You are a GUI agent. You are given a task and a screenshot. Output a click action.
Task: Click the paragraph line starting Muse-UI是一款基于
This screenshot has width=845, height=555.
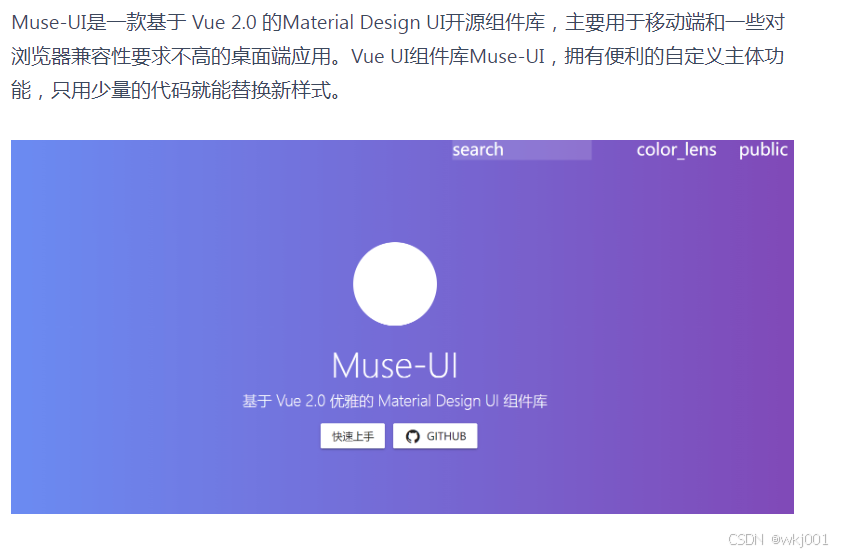pos(398,23)
